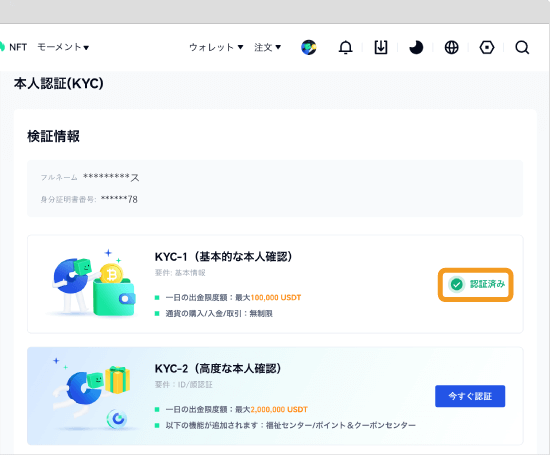Click the hexagon settings icon

(x=487, y=47)
